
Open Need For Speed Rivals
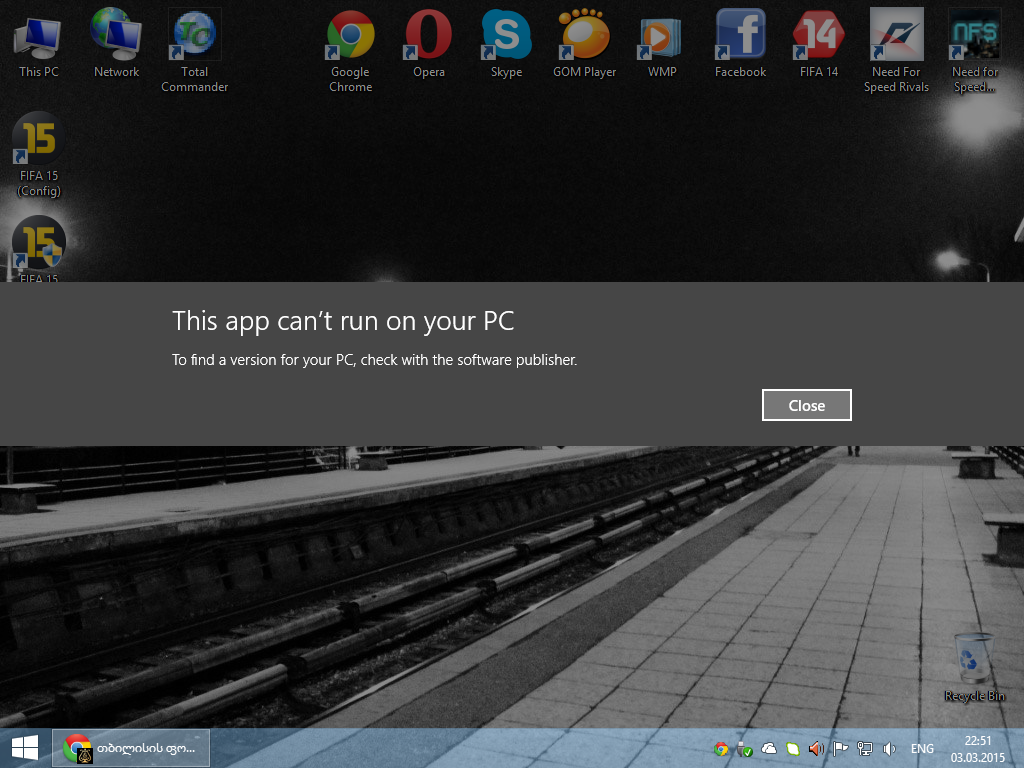click(x=896, y=33)
